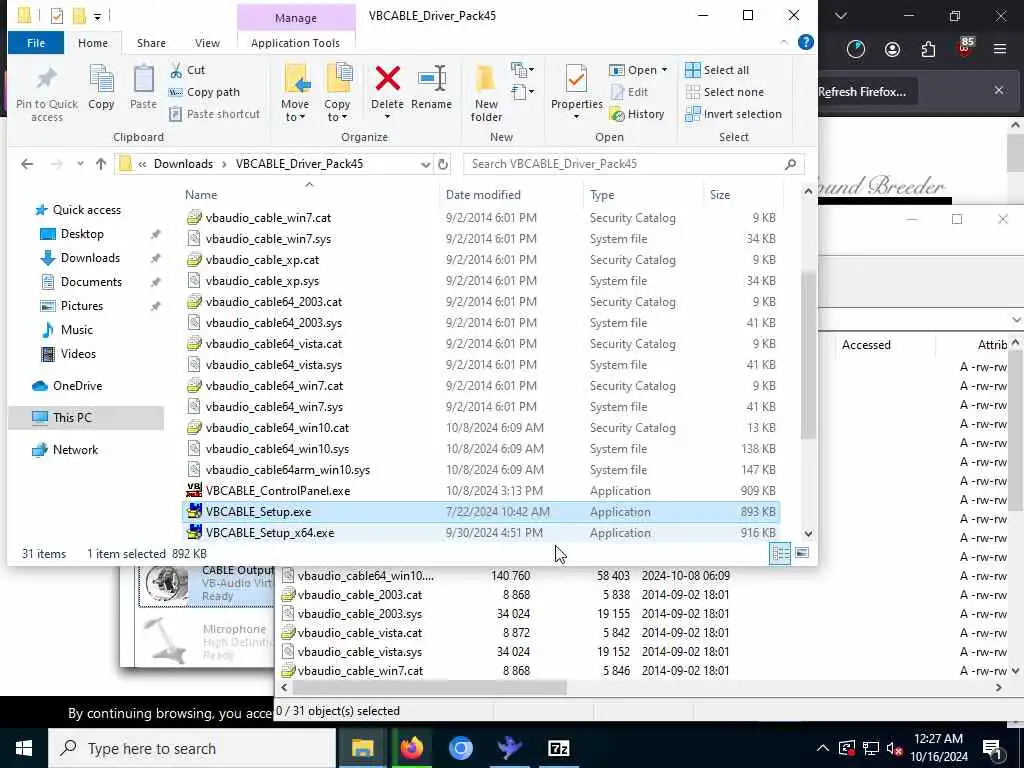Open Firefox extensions puzzle icon
Screen dimensions: 1024x768
928,49
